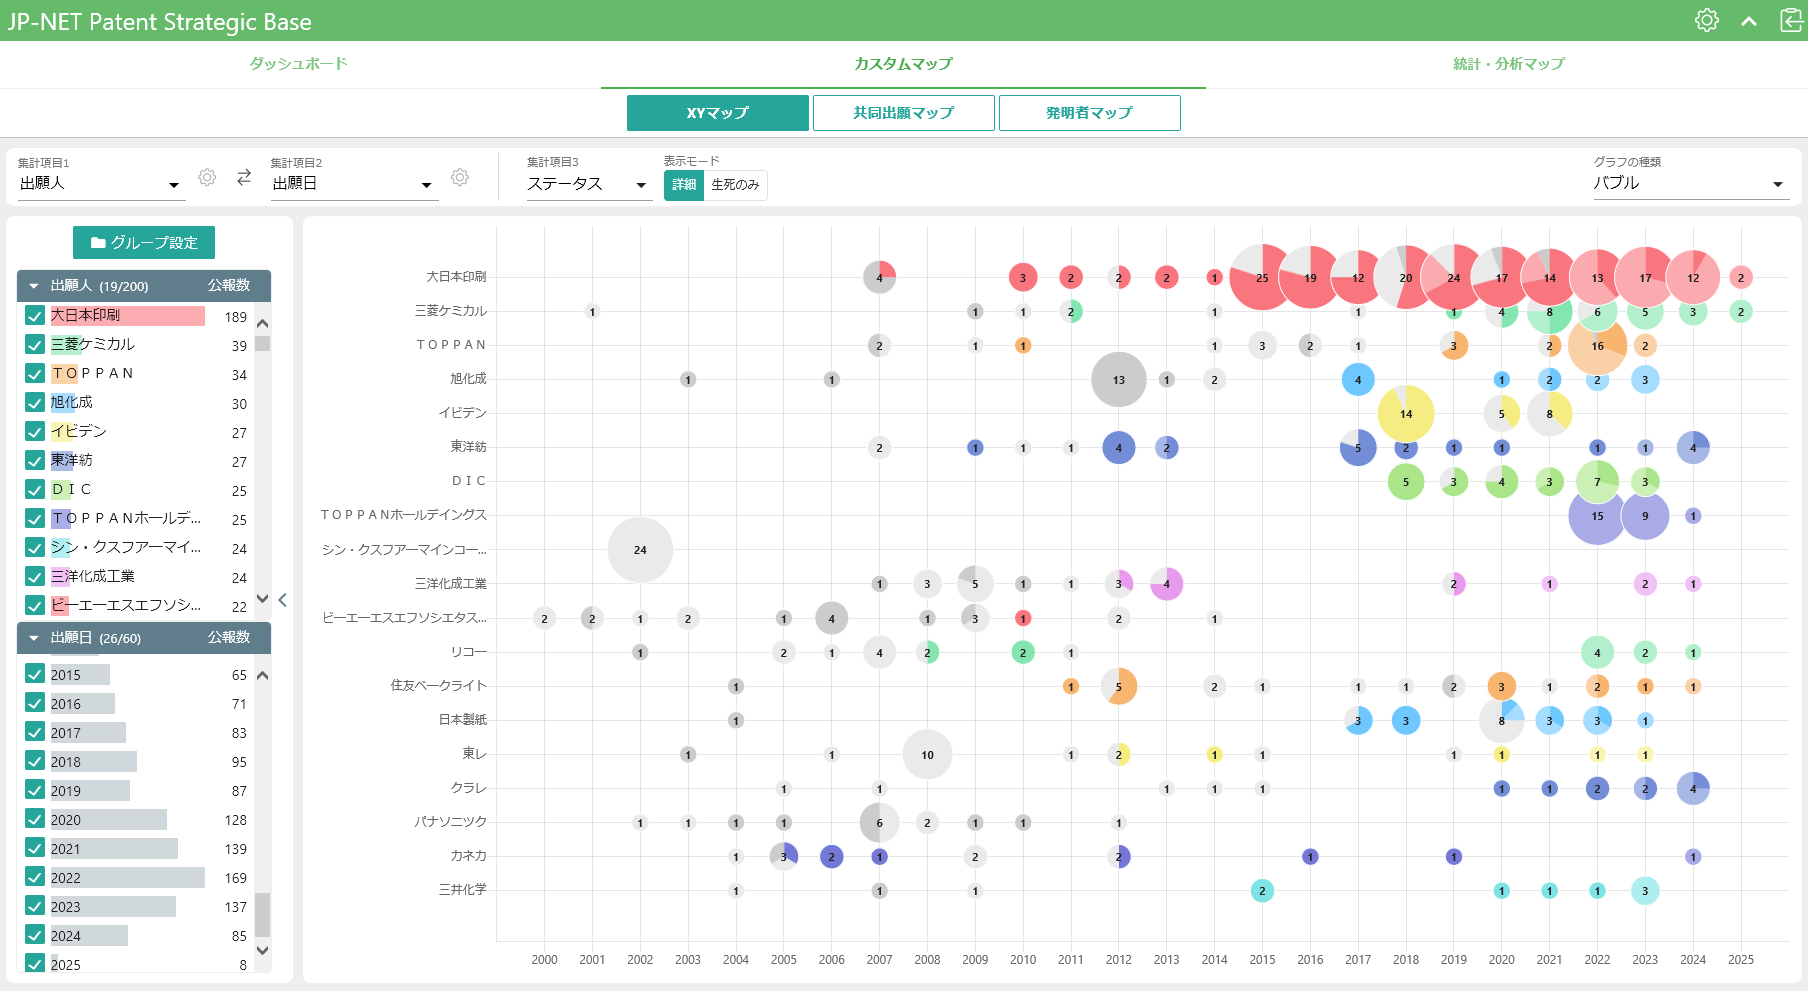The width and height of the screenshot is (1808, 991).
Task: Click the 住友ベークライト 2012 orange bubble 5
Action: (x=1118, y=686)
